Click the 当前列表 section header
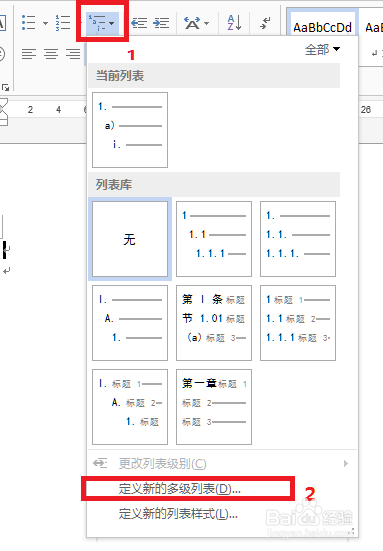Screen dimensions: 383x551 point(214,76)
